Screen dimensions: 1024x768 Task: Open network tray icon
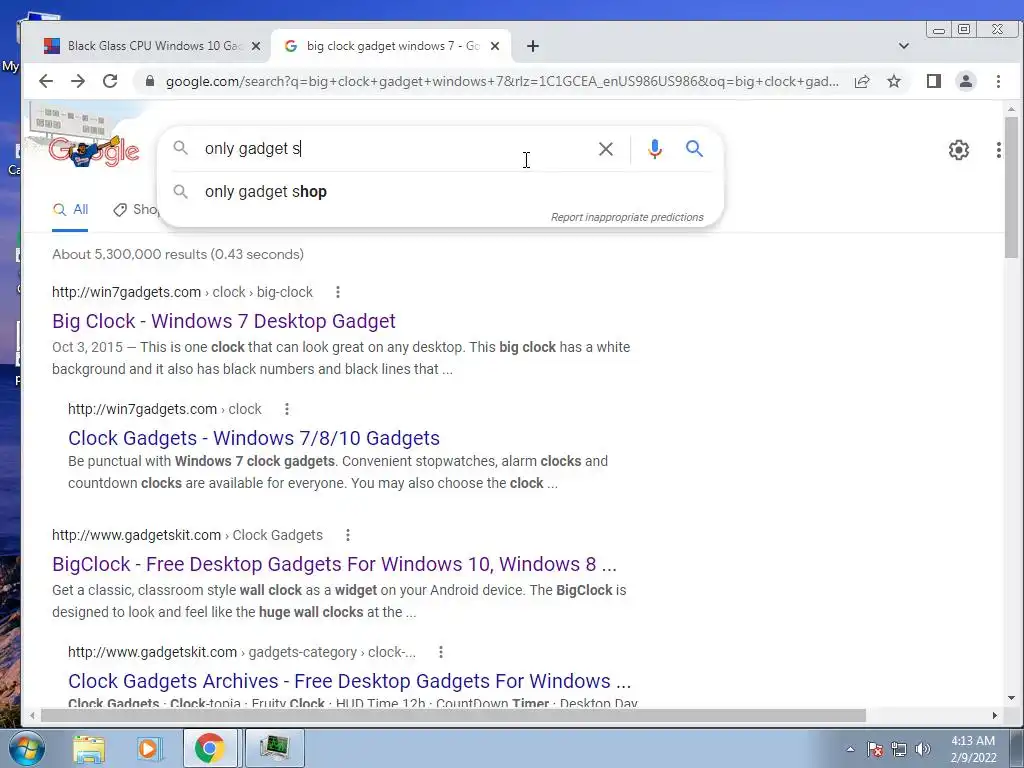(899, 749)
